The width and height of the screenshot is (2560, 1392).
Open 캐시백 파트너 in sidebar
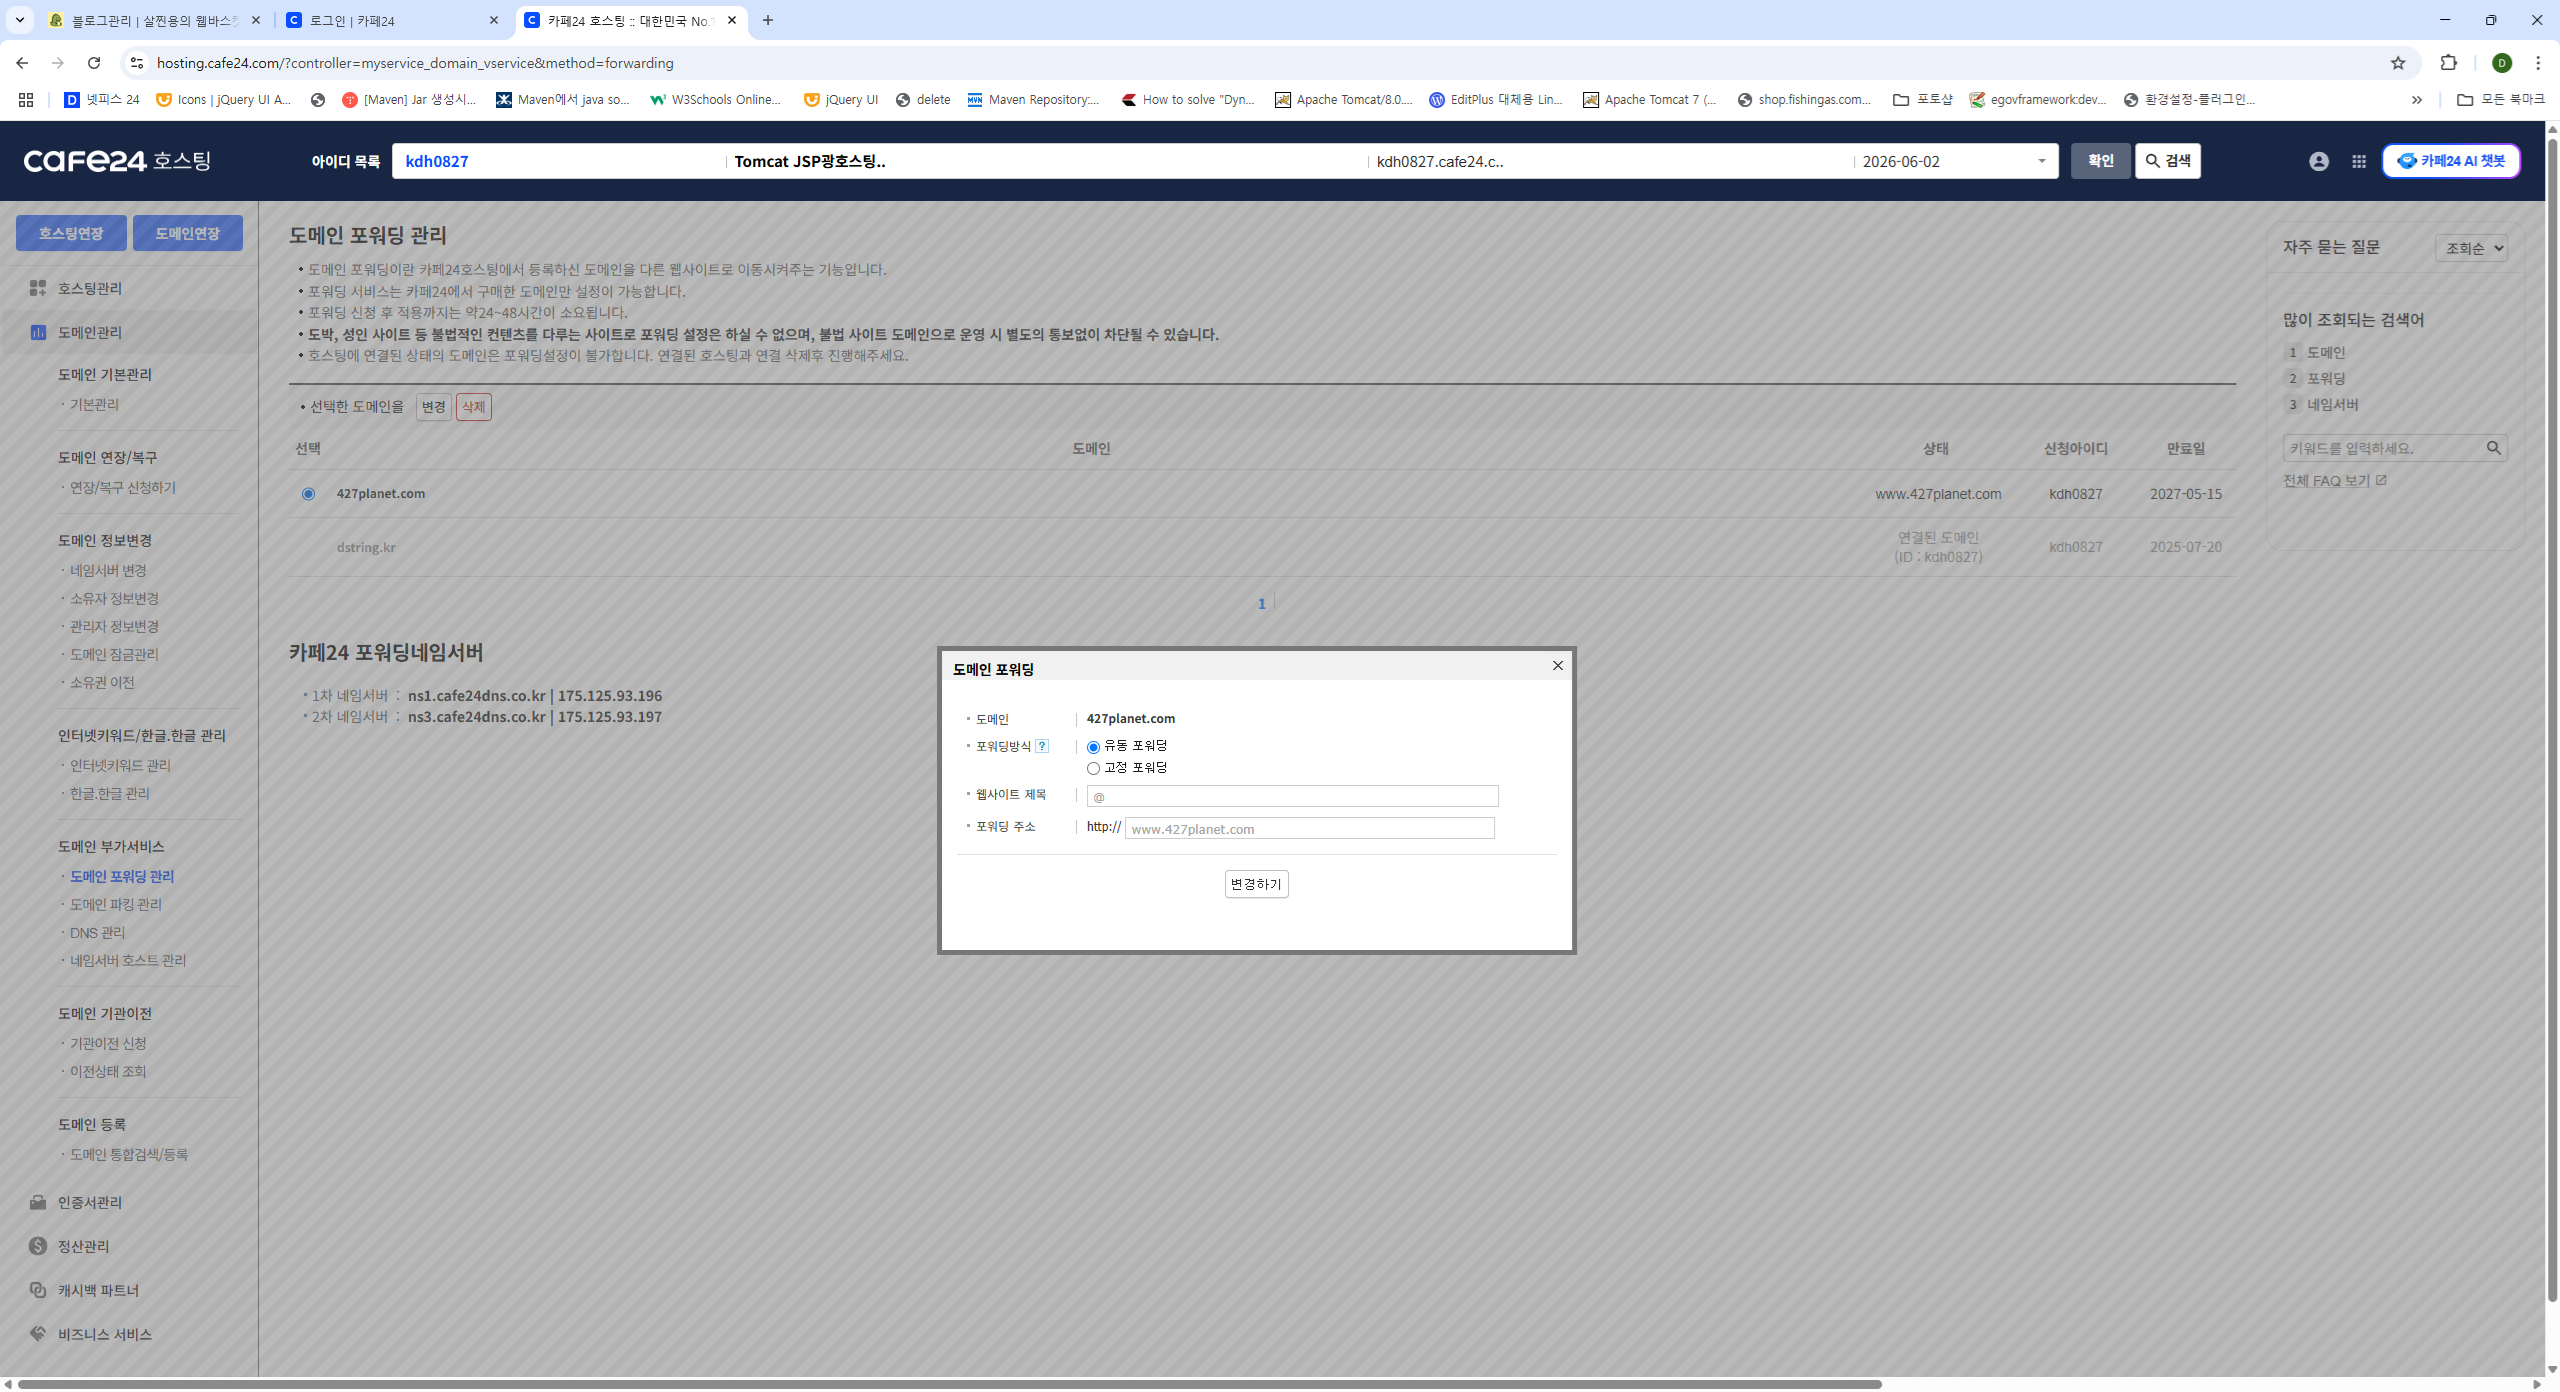coord(98,1290)
